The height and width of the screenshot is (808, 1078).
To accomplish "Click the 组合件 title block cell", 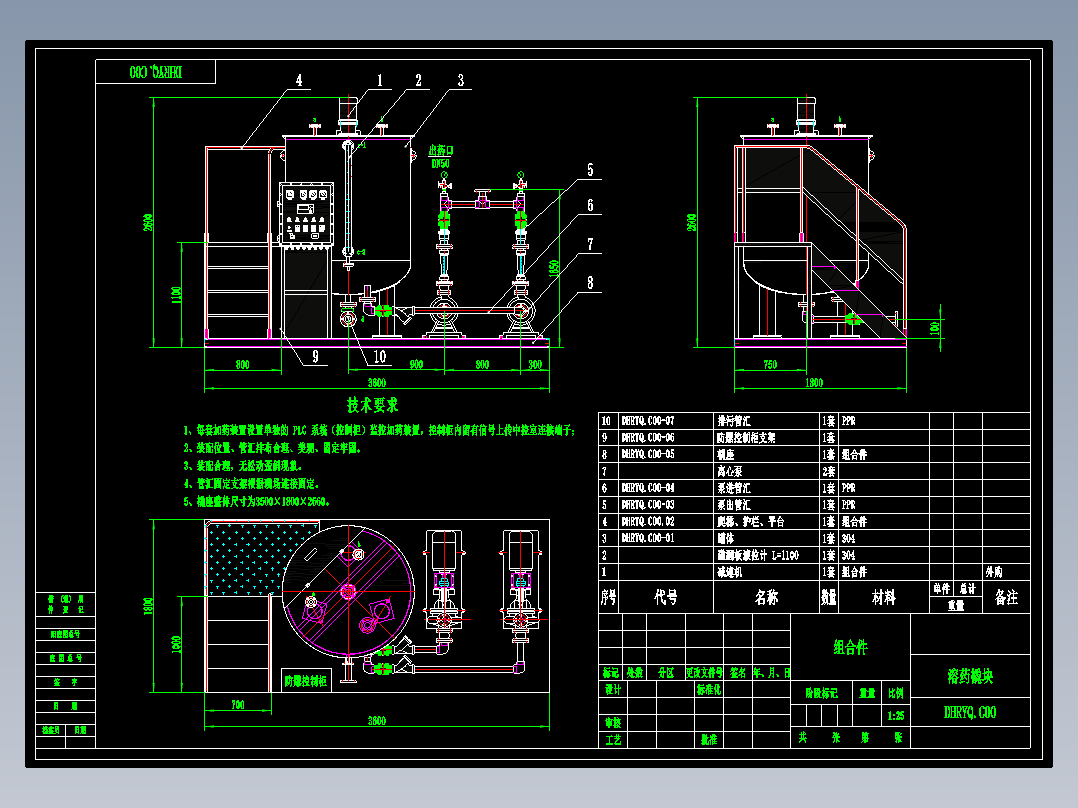I will point(850,647).
